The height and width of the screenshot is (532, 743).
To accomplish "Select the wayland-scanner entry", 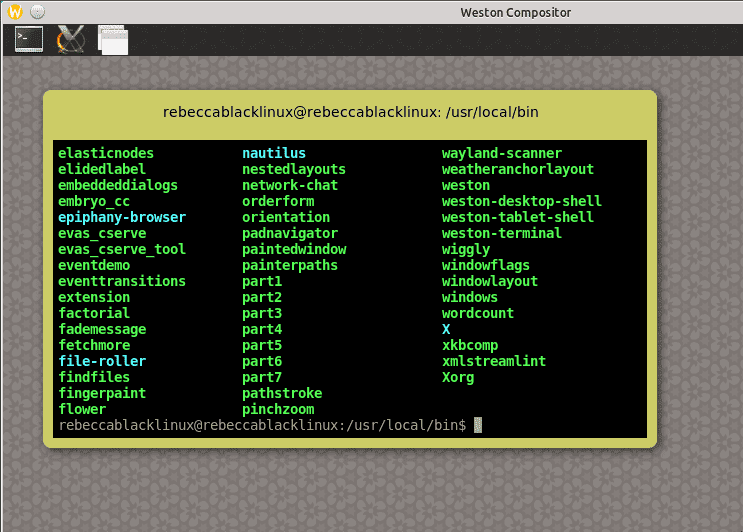I will 502,153.
